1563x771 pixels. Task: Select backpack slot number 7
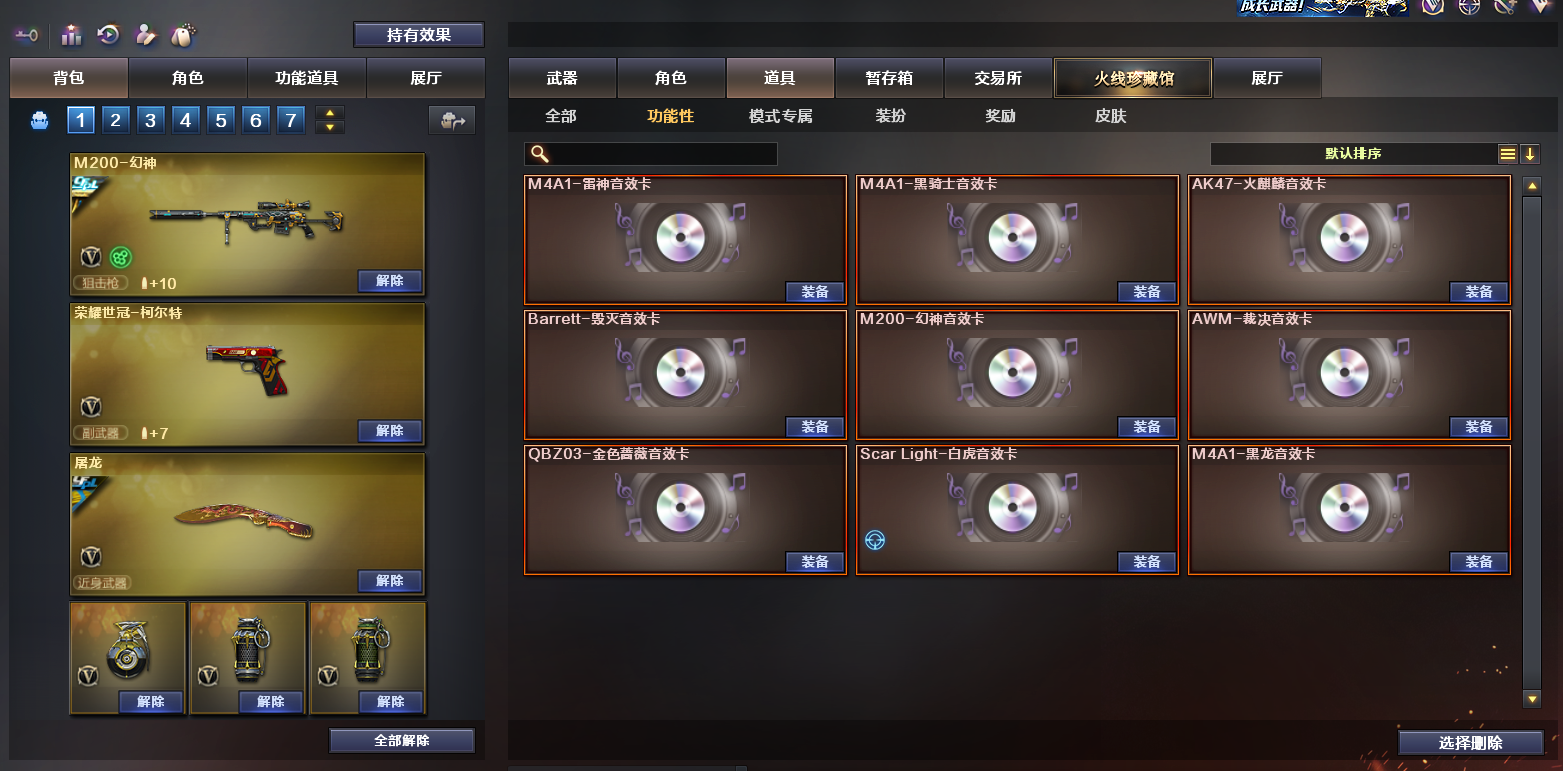pyautogui.click(x=290, y=121)
